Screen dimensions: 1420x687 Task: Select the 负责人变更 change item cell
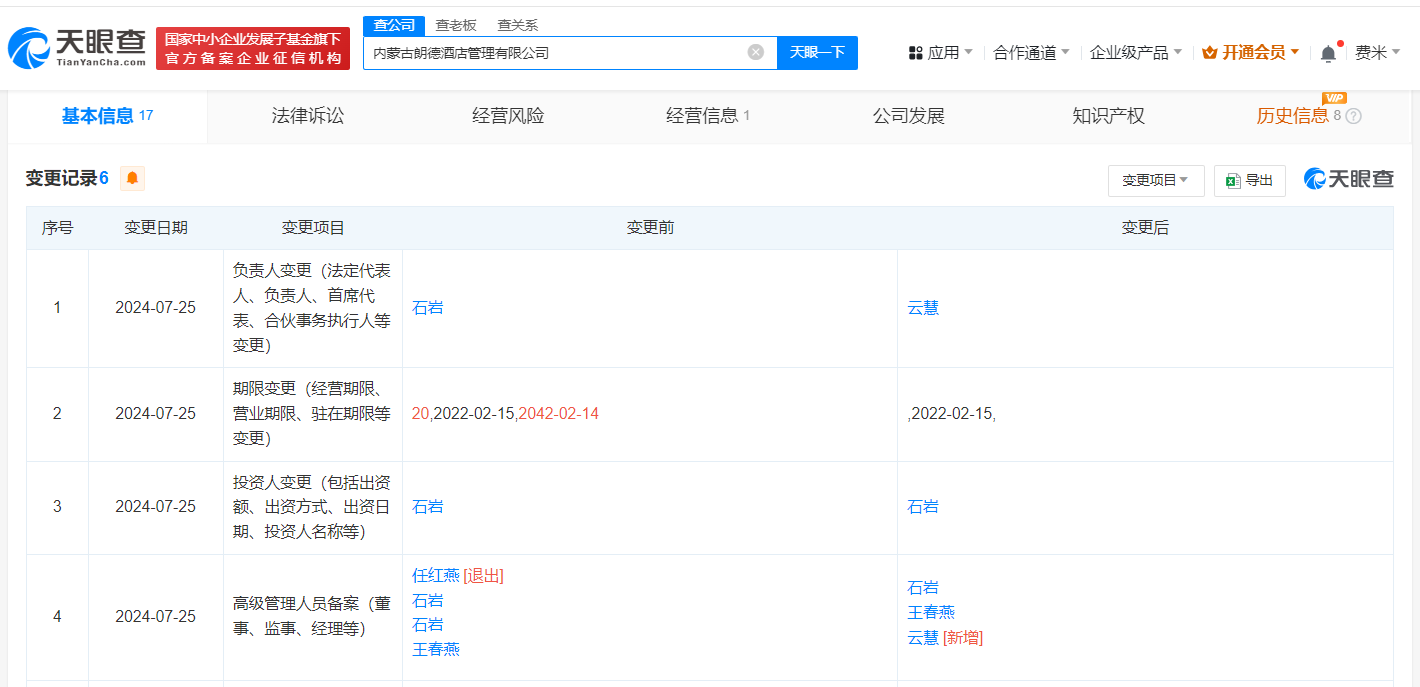pos(313,308)
